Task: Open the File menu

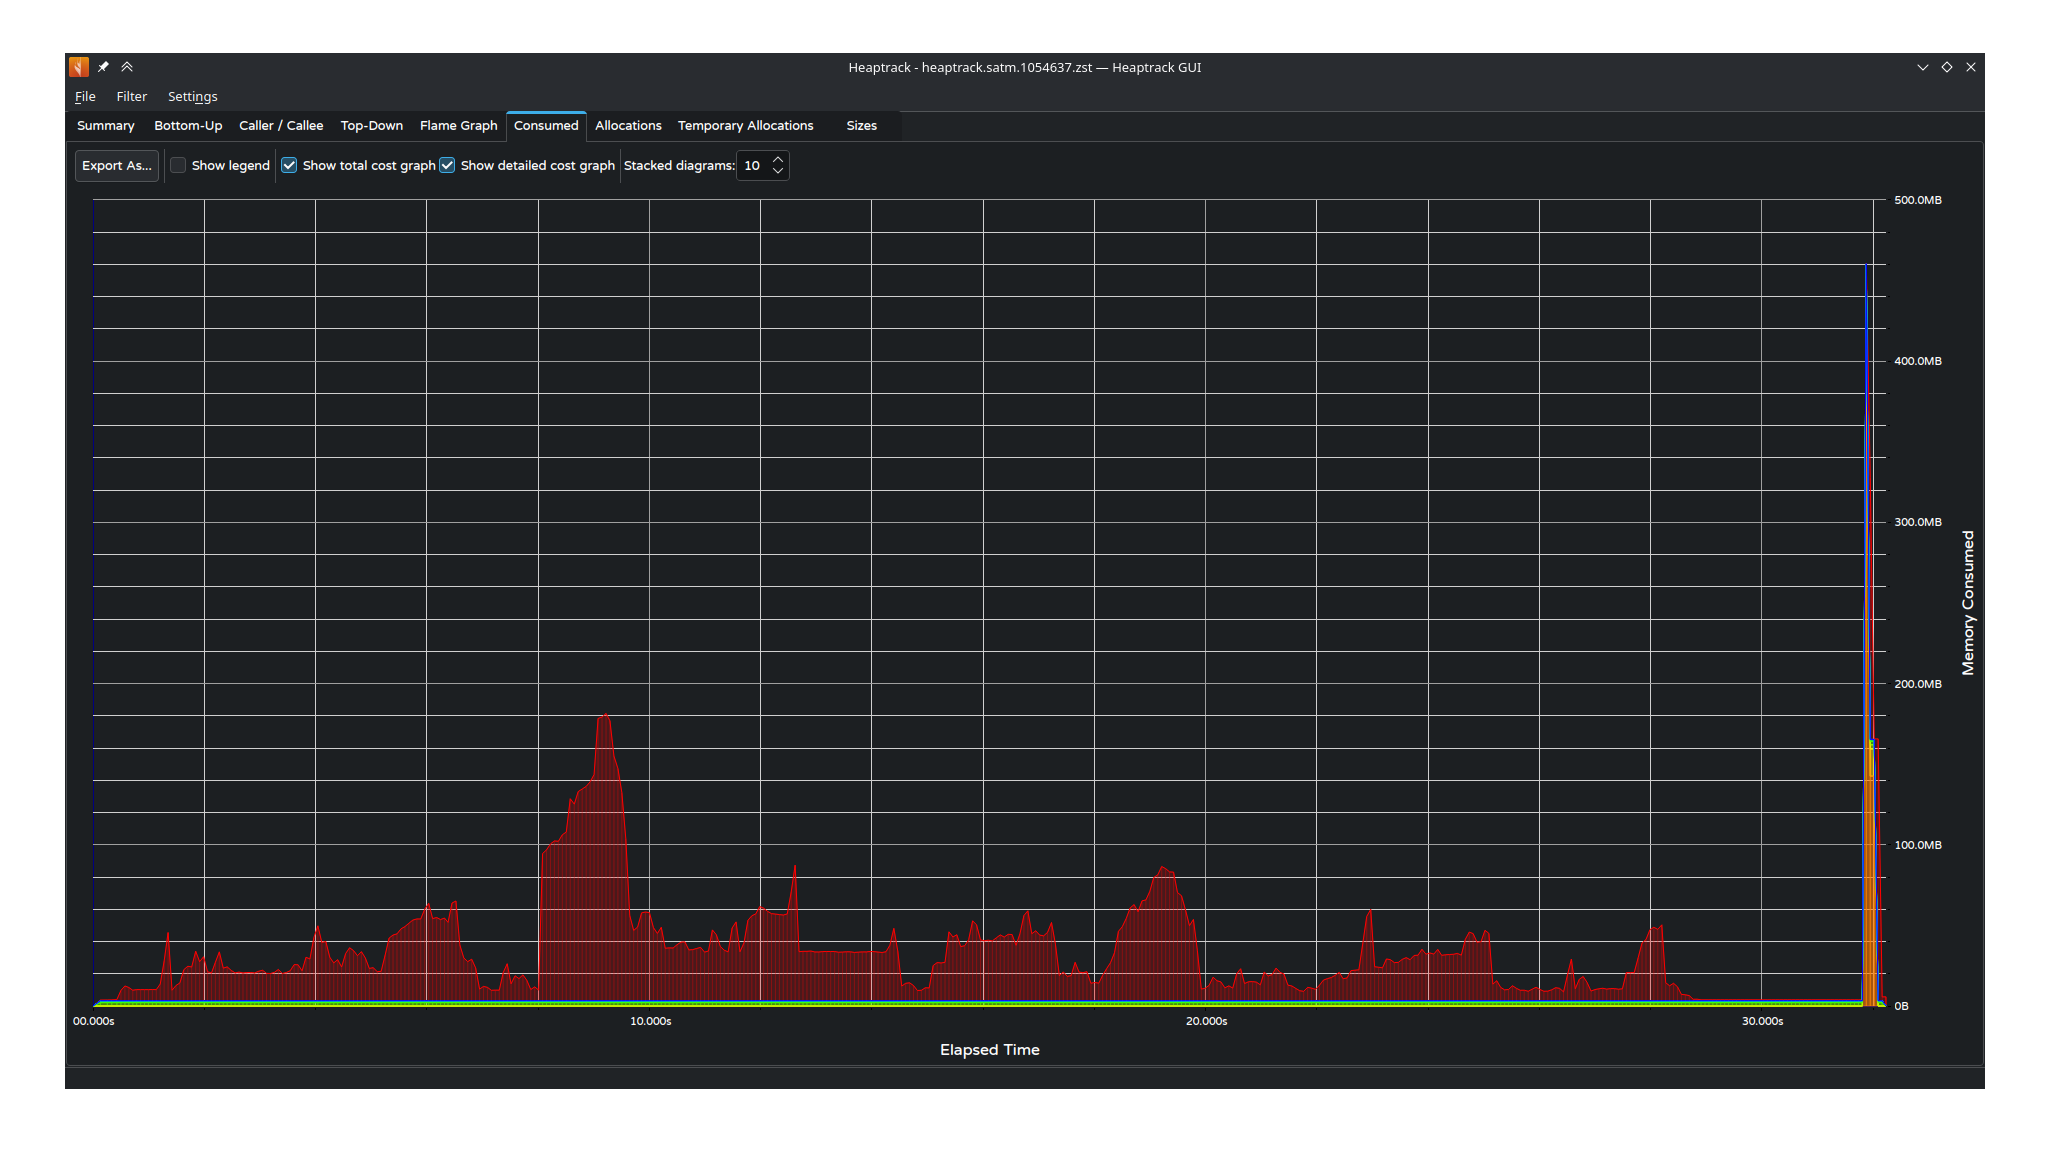Action: [x=85, y=96]
